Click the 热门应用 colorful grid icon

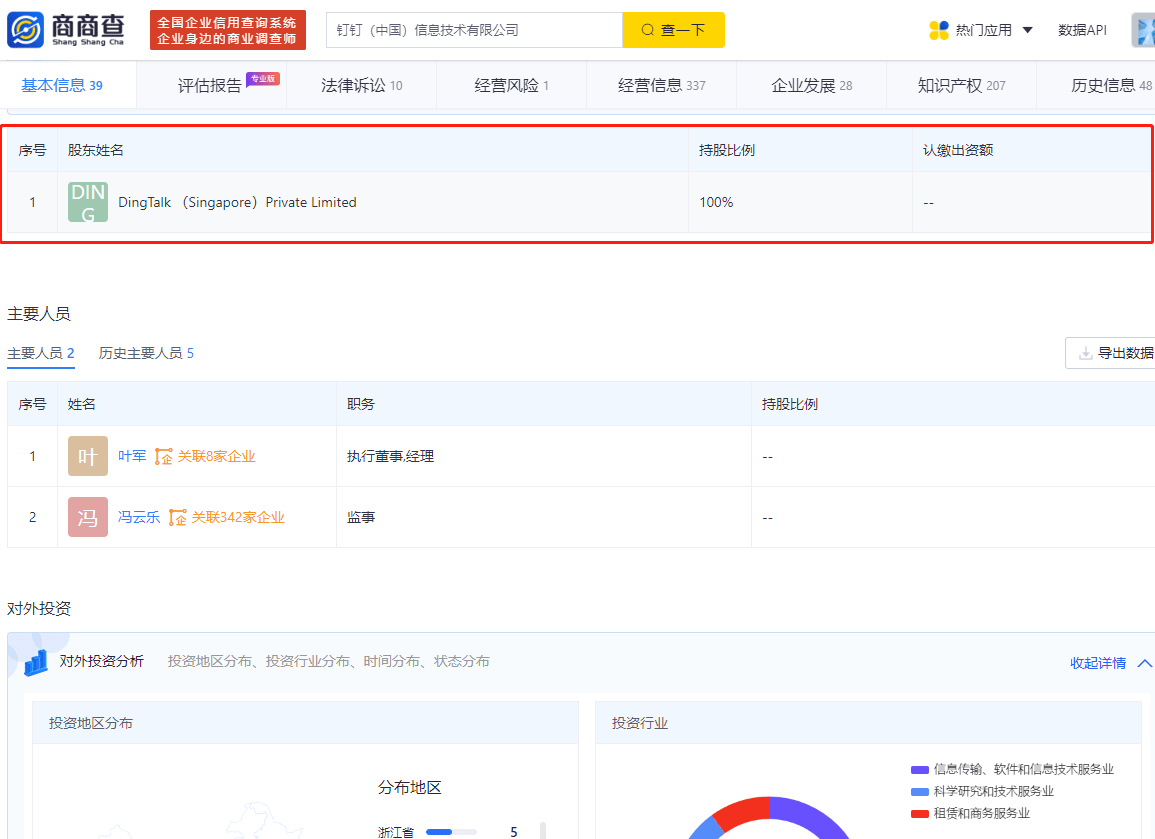coord(938,30)
